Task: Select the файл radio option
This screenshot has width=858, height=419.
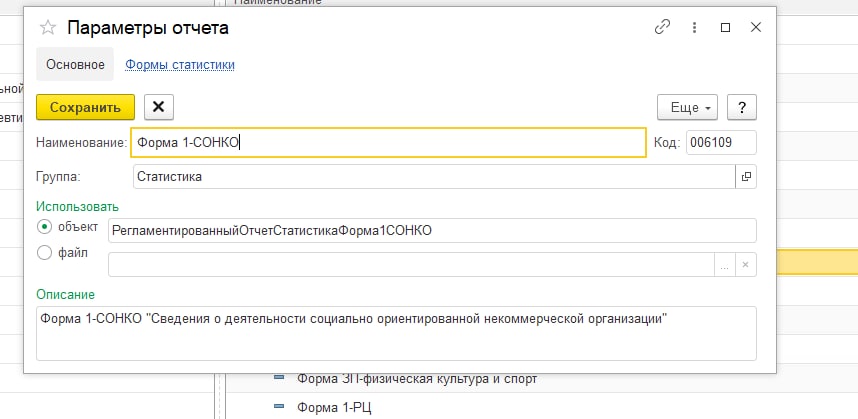Action: pos(44,253)
